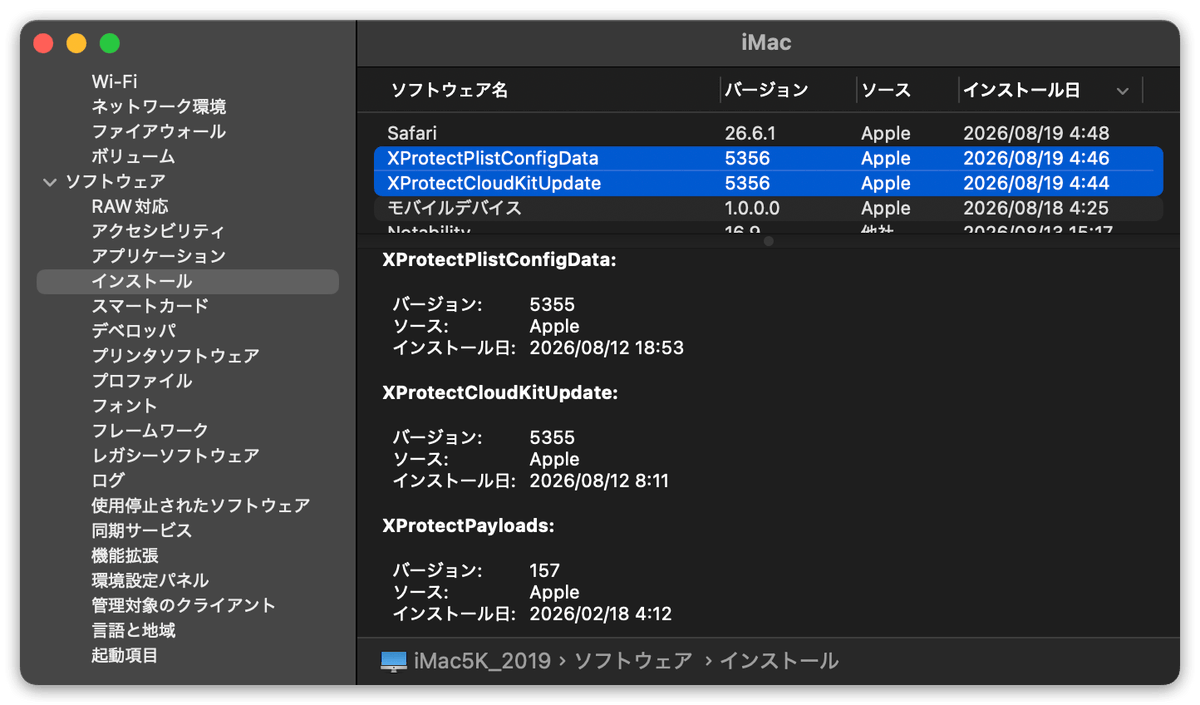Screen dimensions: 1200x705
Task: Select the XProtectCloudKitUpdate row
Action: 768,183
